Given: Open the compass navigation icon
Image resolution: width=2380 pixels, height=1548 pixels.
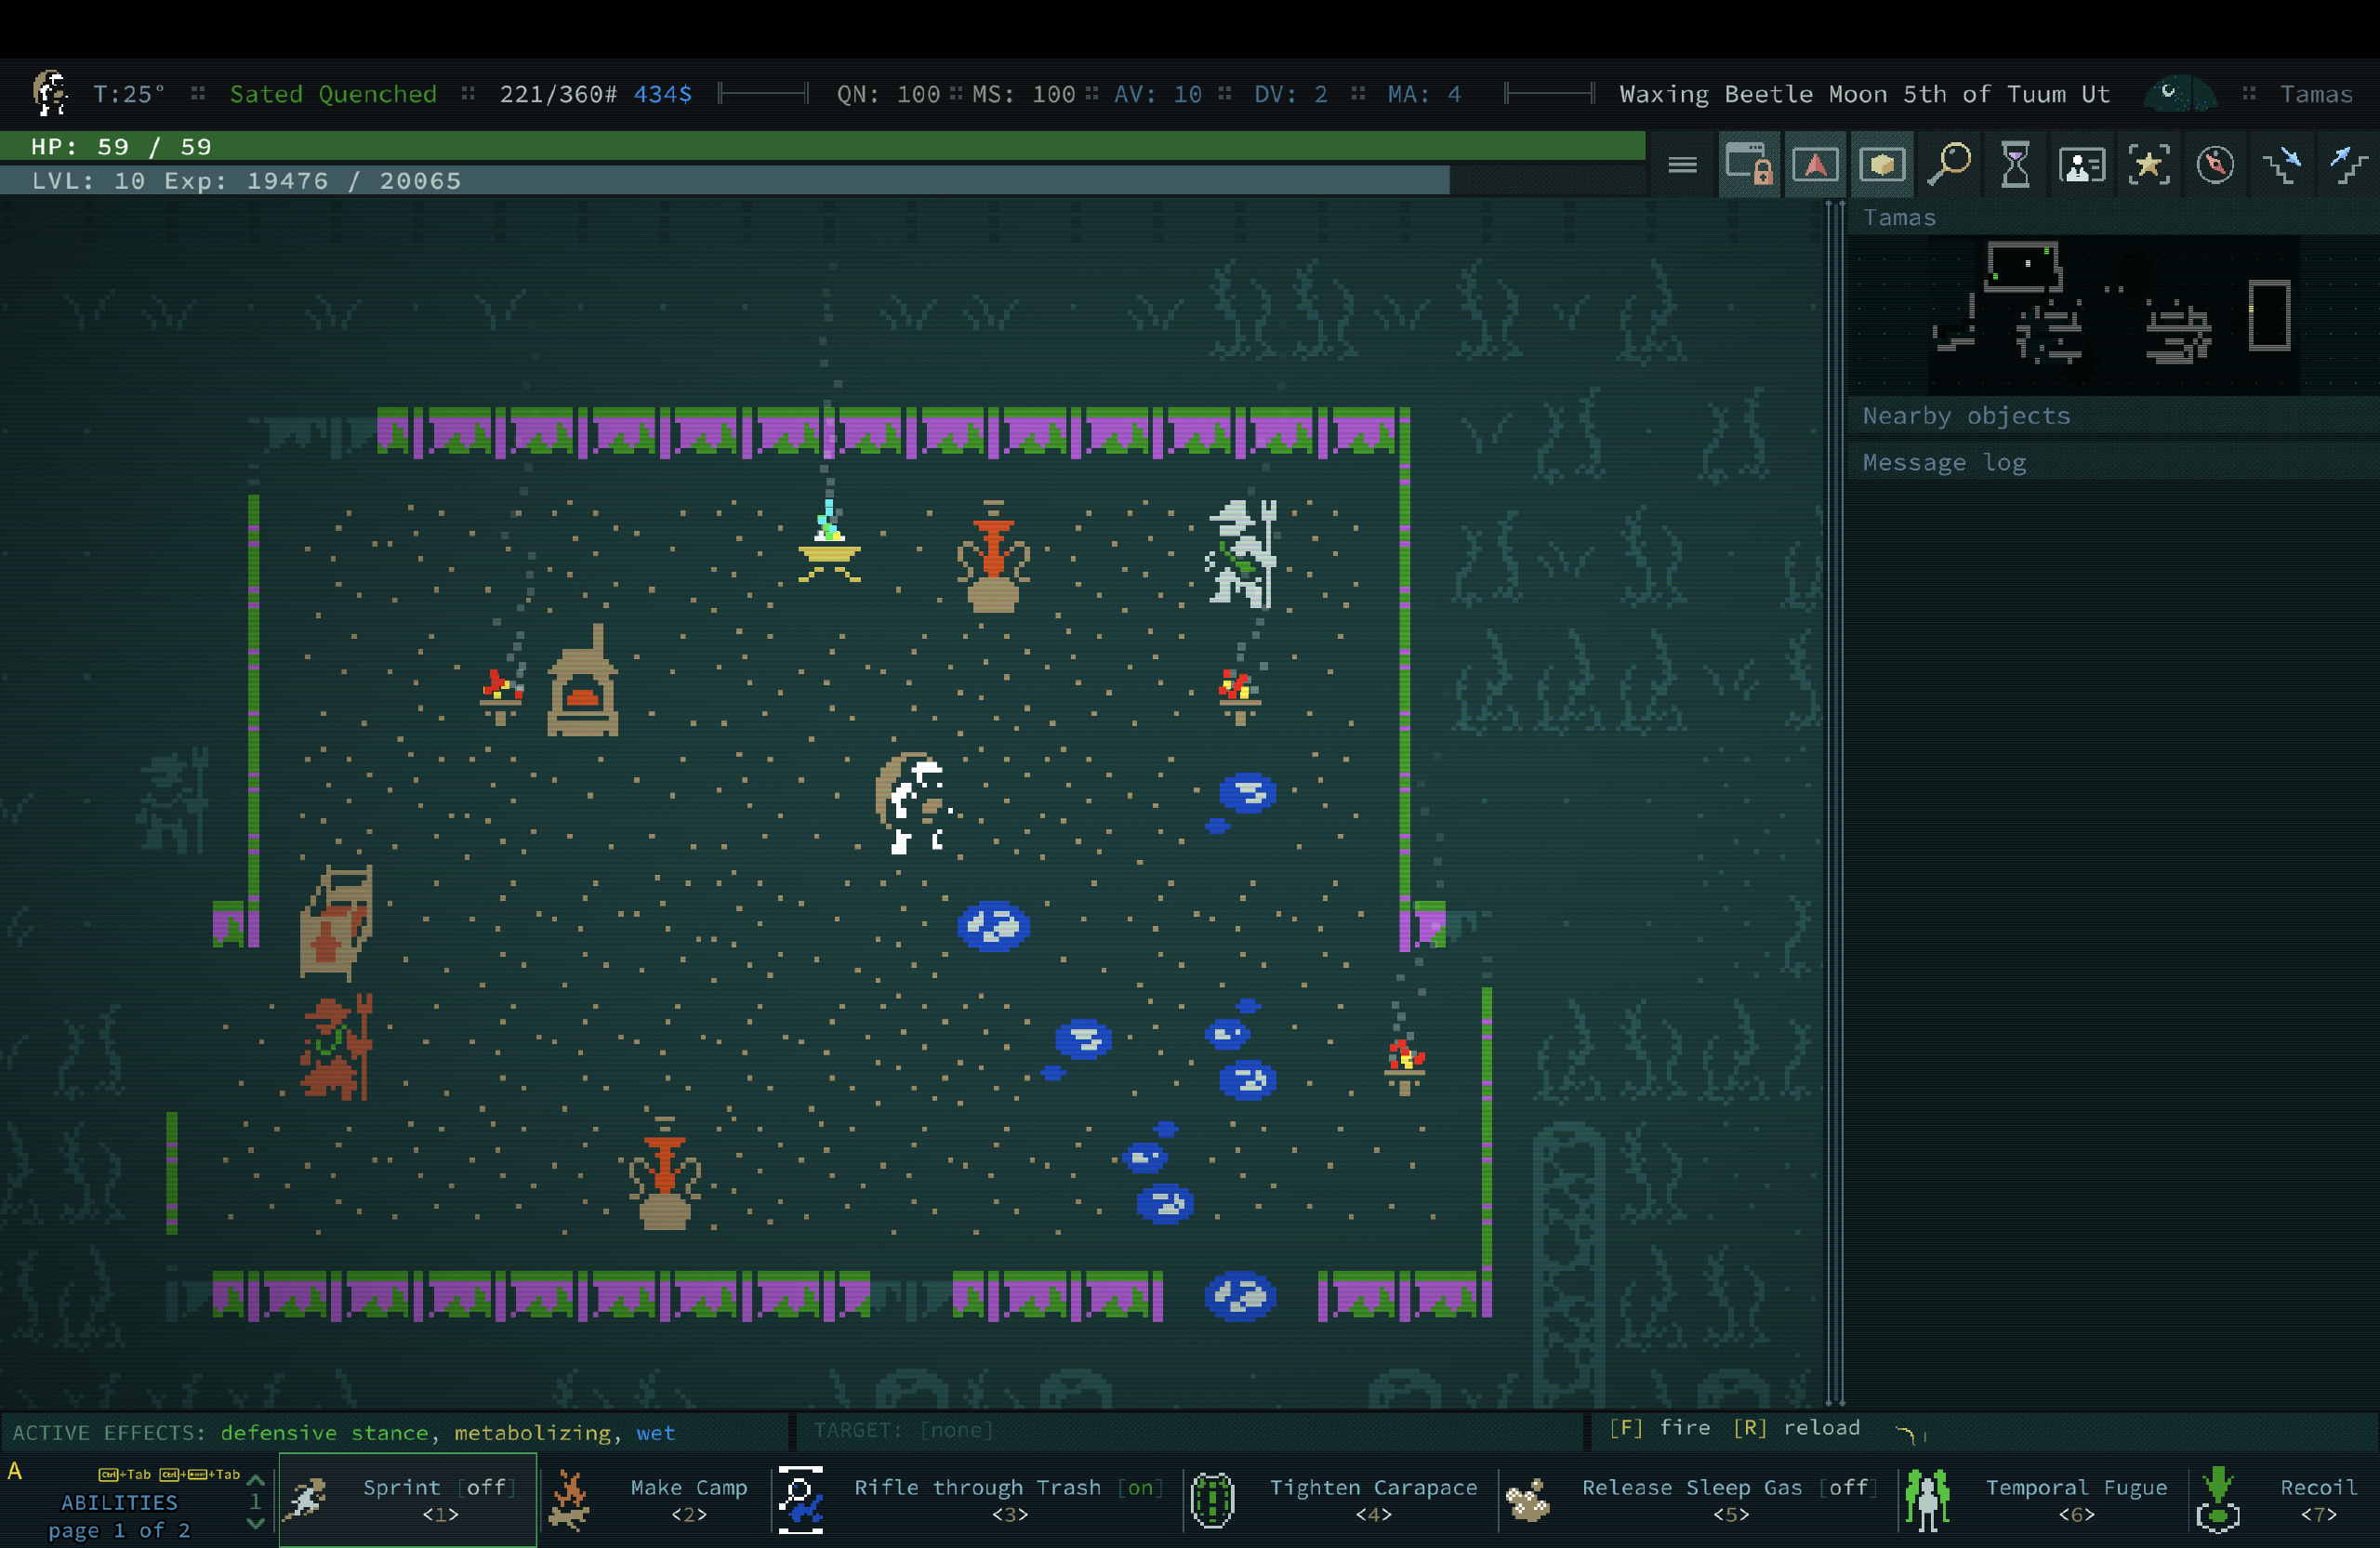Looking at the screenshot, I should click(2216, 164).
